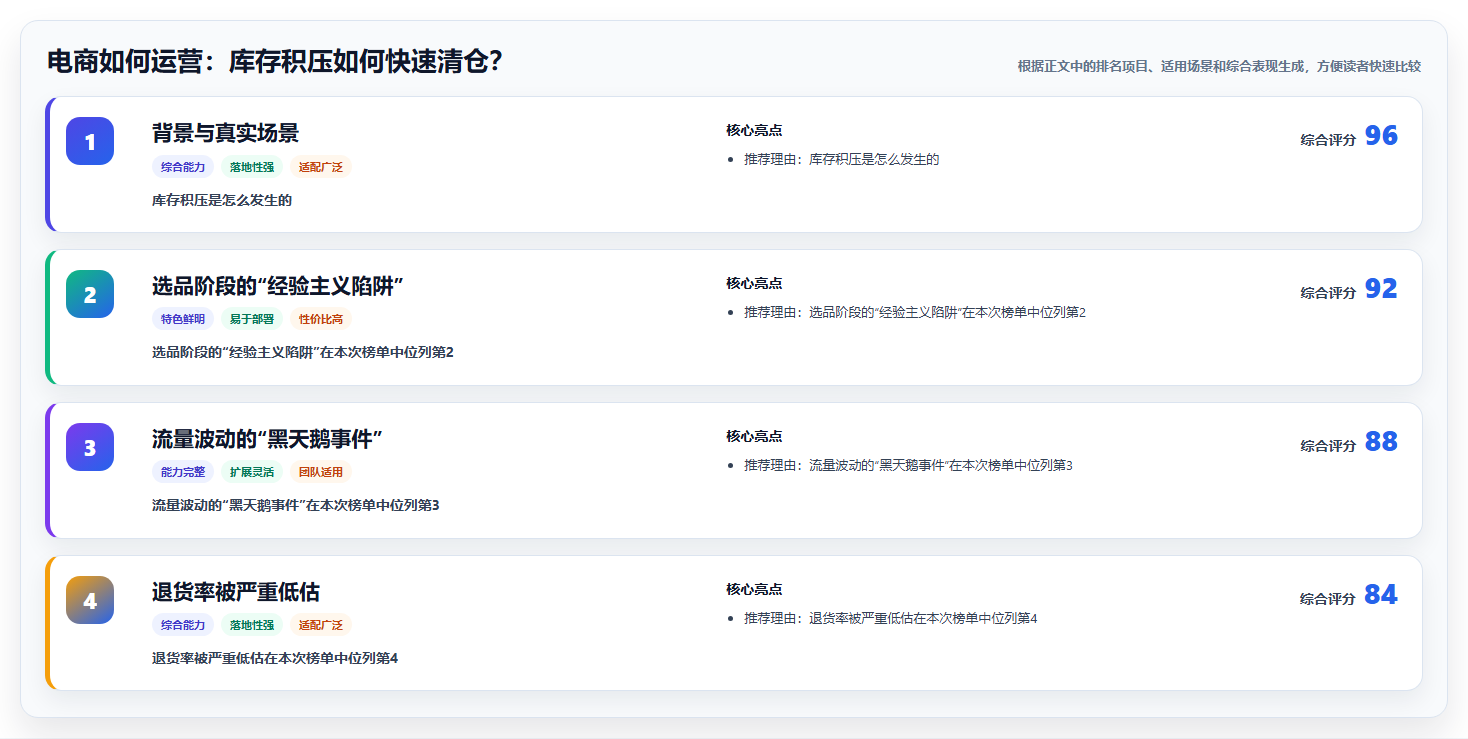Click 综合评分 label beside 96
The height and width of the screenshot is (739, 1468).
point(1328,140)
